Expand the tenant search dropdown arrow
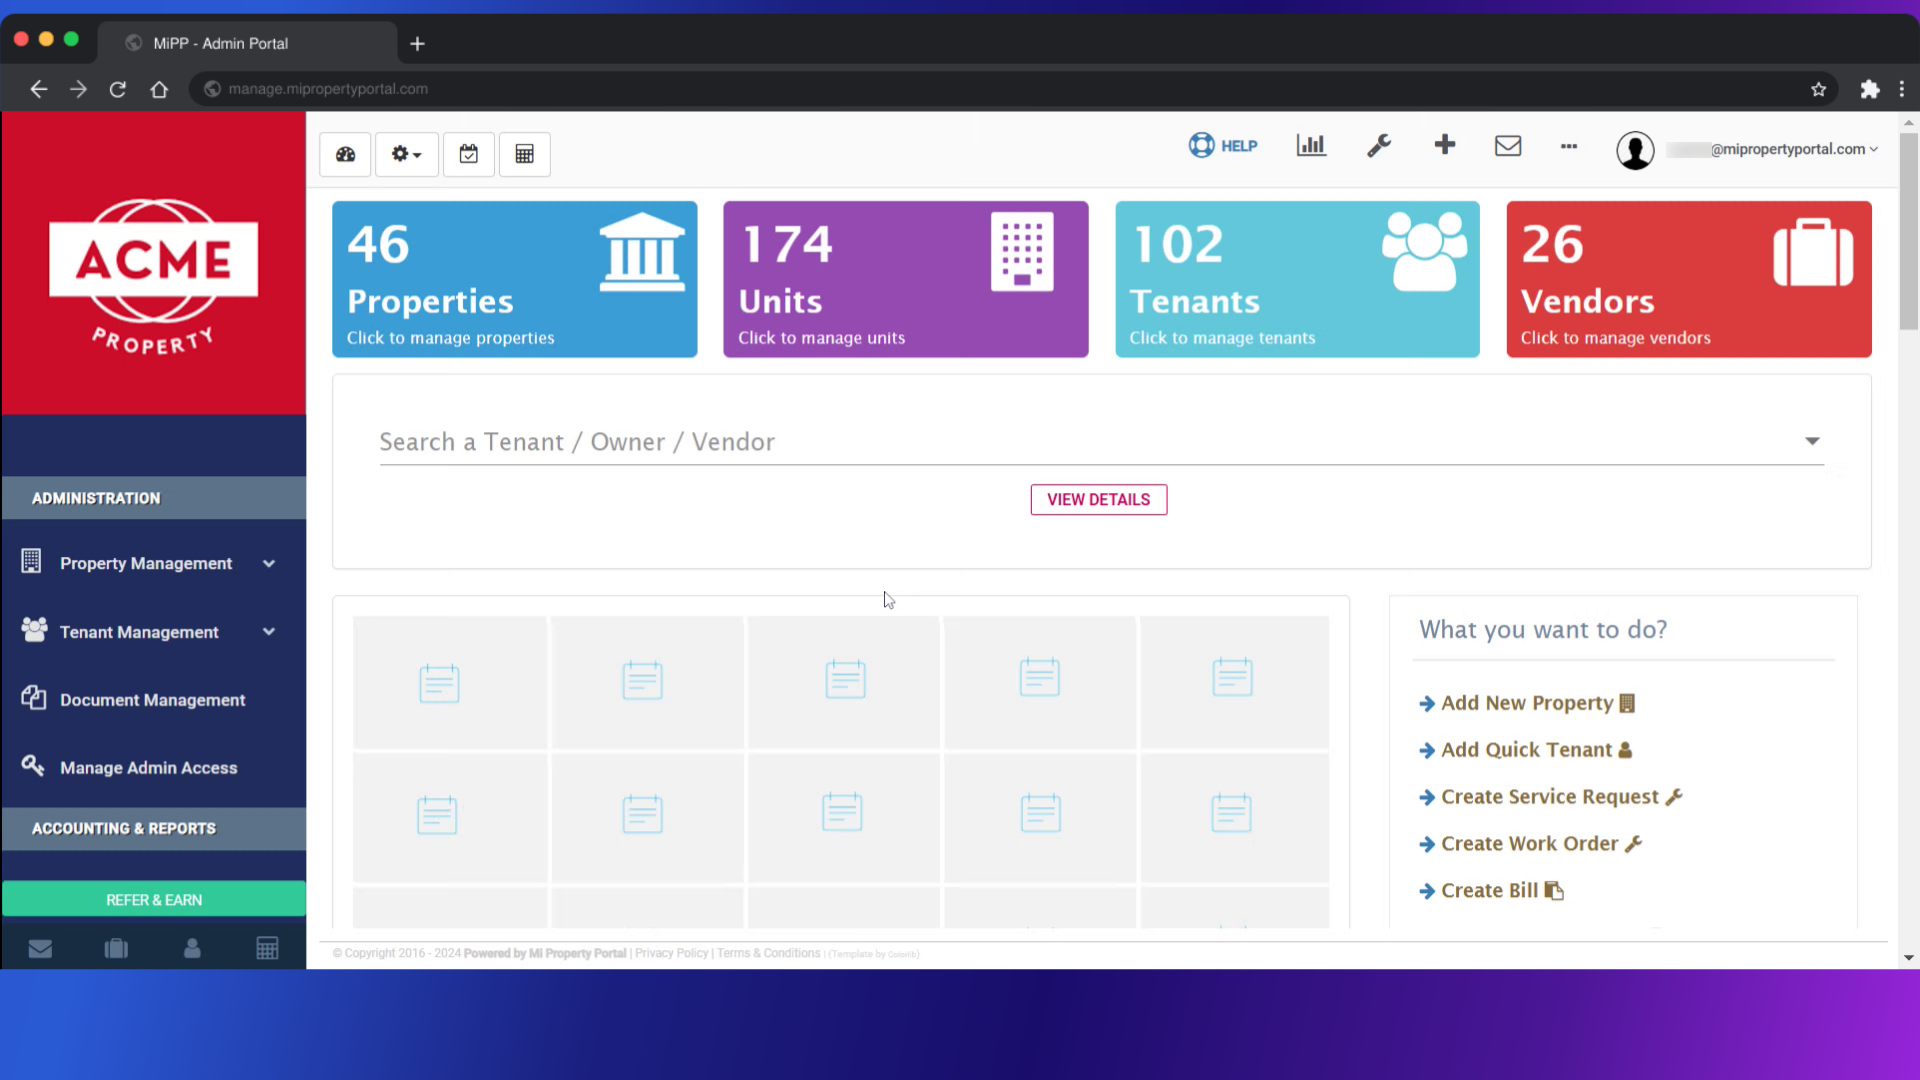Viewport: 1920px width, 1080px height. (1812, 441)
